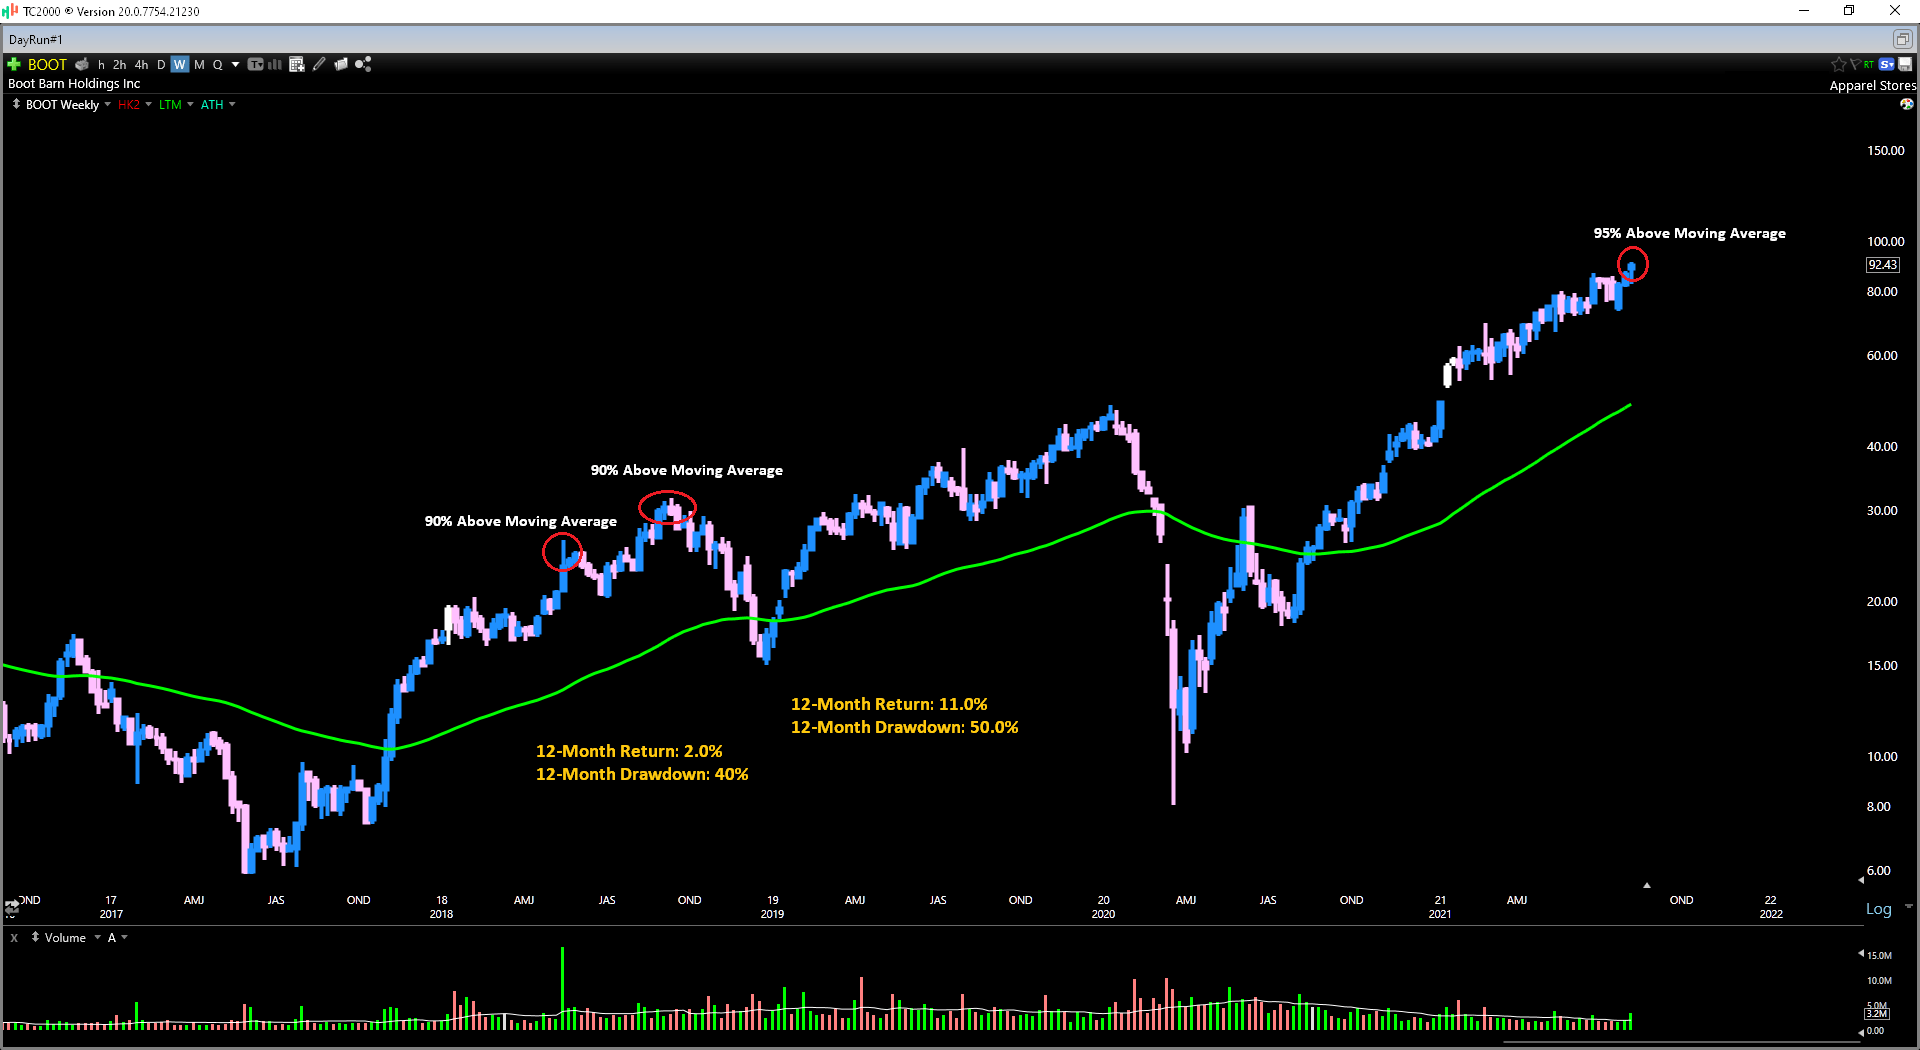Click the 2020 year label on time axis

pyautogui.click(x=1103, y=914)
